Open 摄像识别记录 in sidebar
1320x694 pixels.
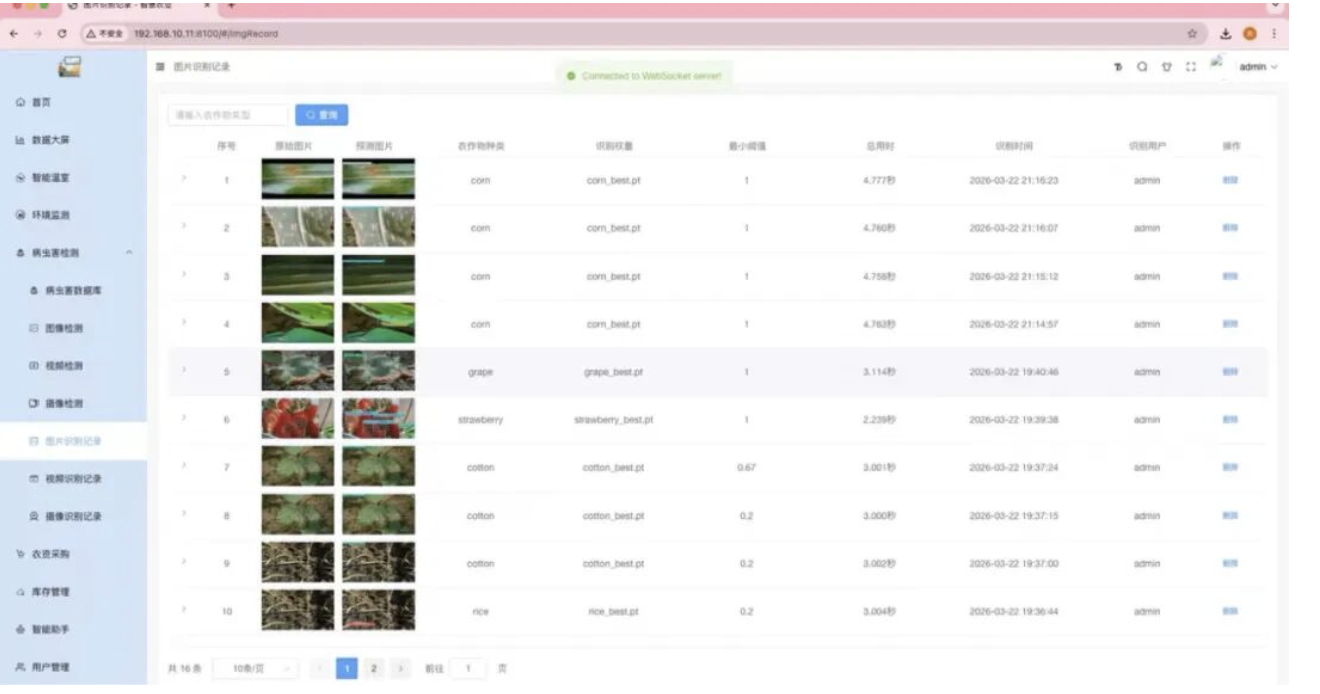(x=73, y=516)
